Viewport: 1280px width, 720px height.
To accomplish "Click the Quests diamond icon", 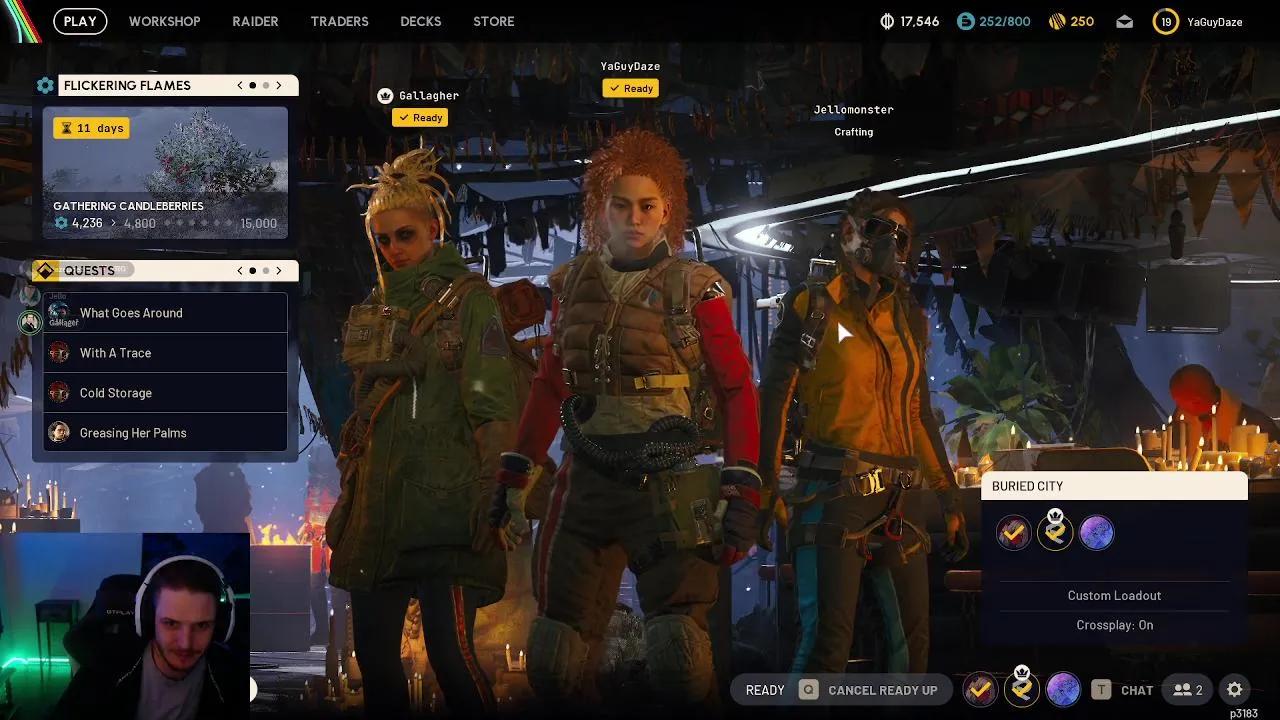I will tap(44, 271).
